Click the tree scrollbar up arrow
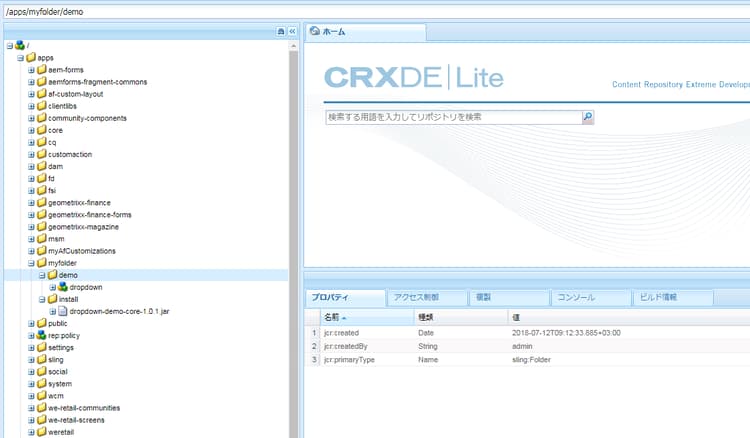Screen dimensions: 750x438 click(x=293, y=46)
